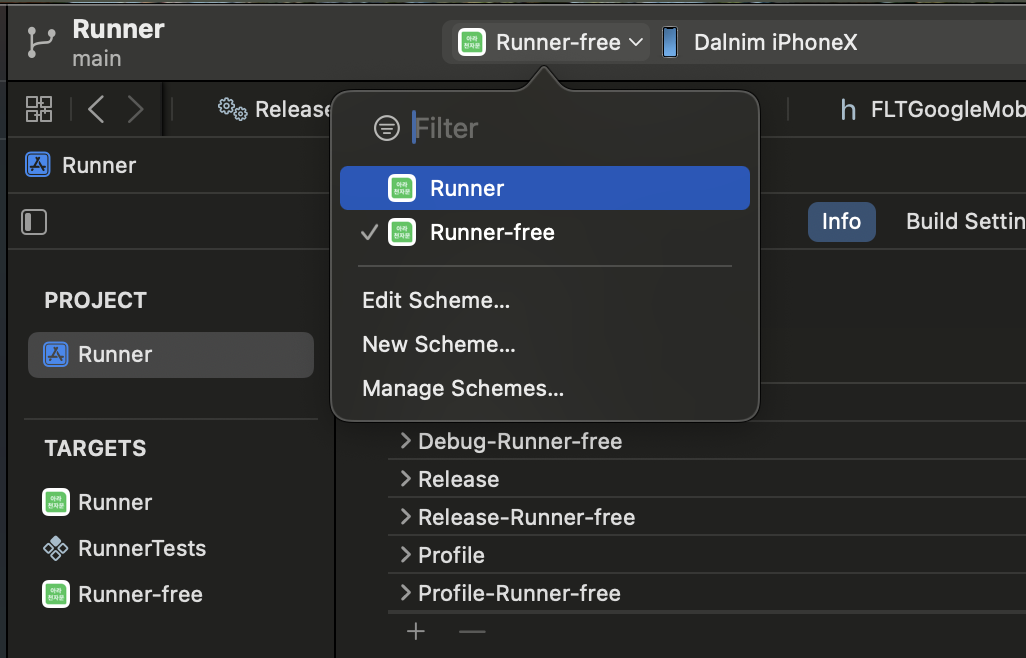Screen dimensions: 1026x658
Task: Switch to the Info tab
Action: tap(841, 222)
